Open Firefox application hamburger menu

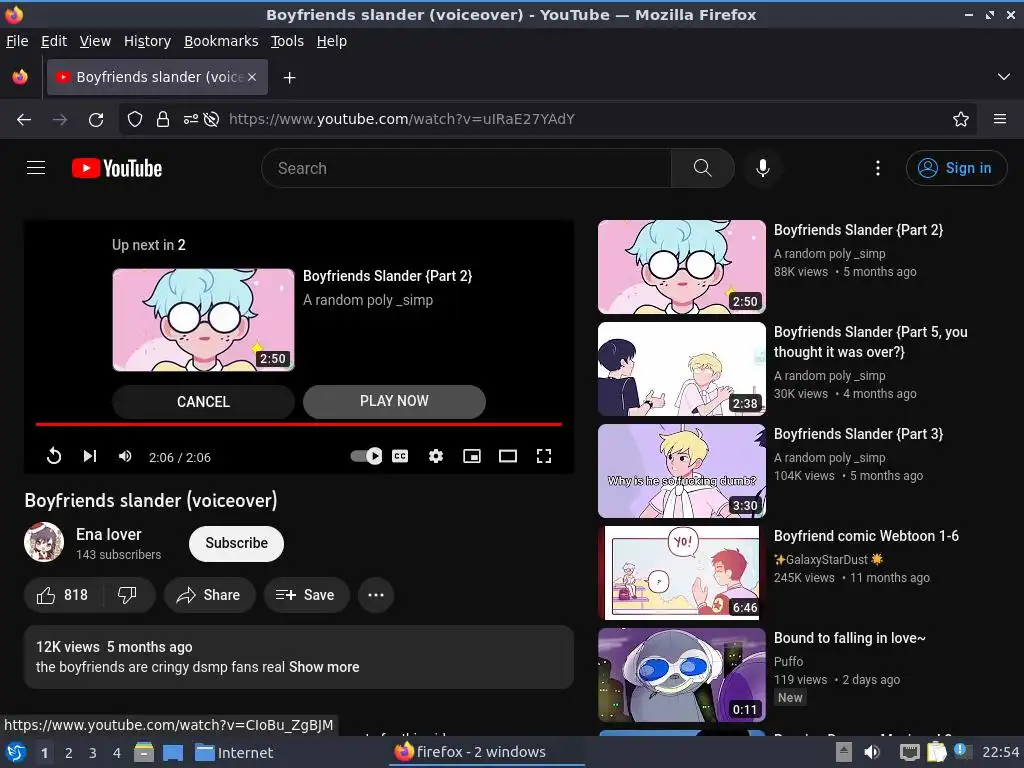pos(1000,119)
